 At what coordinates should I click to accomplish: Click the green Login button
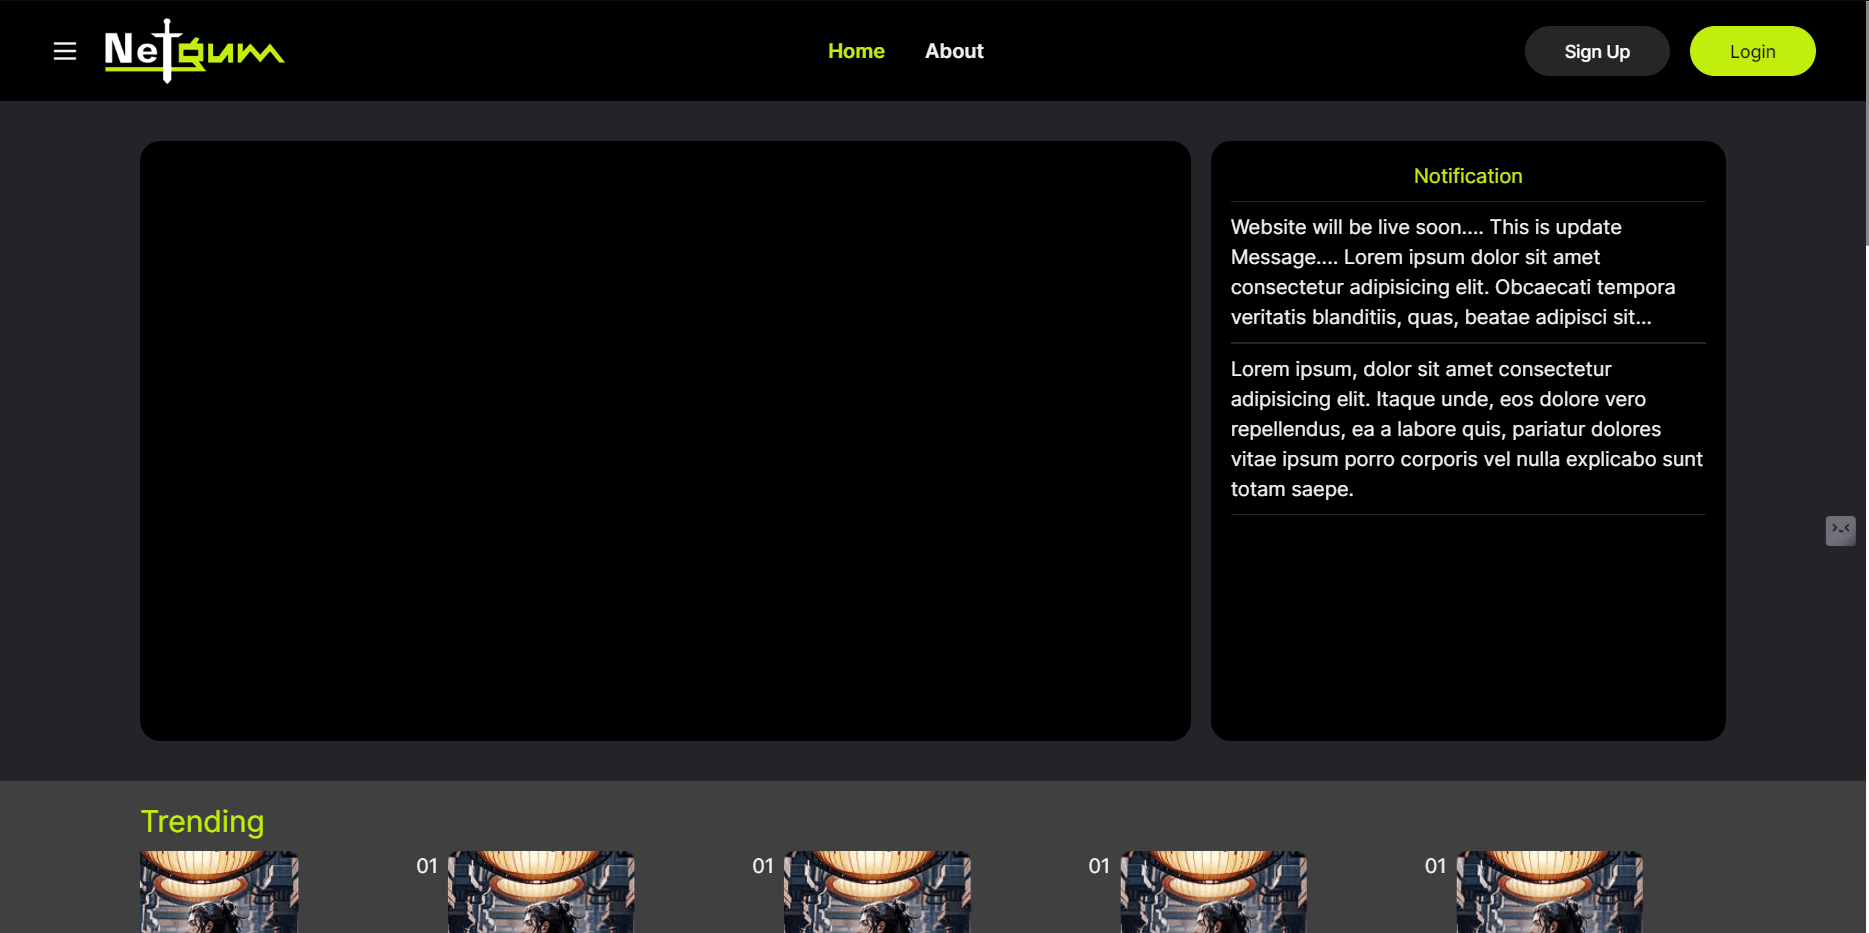(1752, 51)
